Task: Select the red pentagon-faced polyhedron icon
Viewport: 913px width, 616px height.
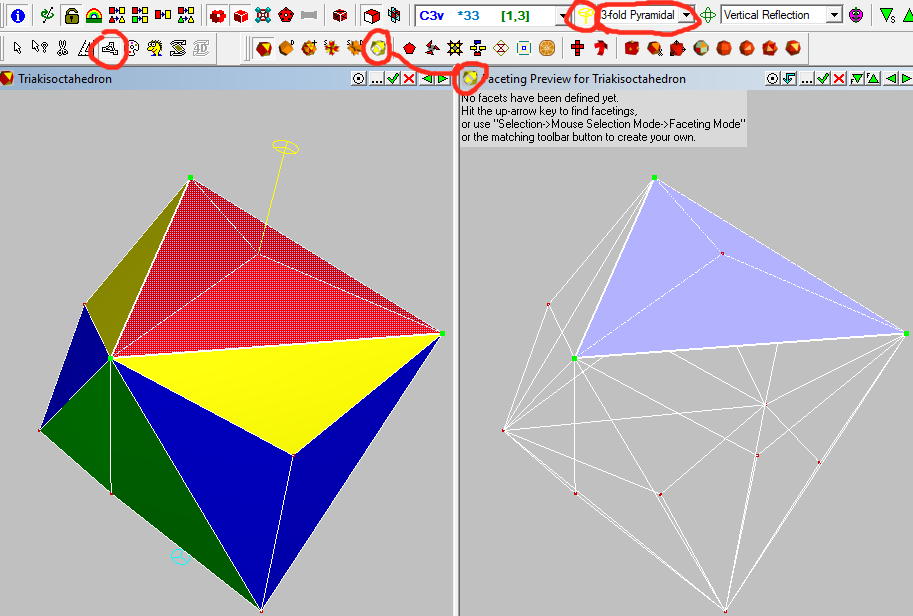Action: click(286, 15)
